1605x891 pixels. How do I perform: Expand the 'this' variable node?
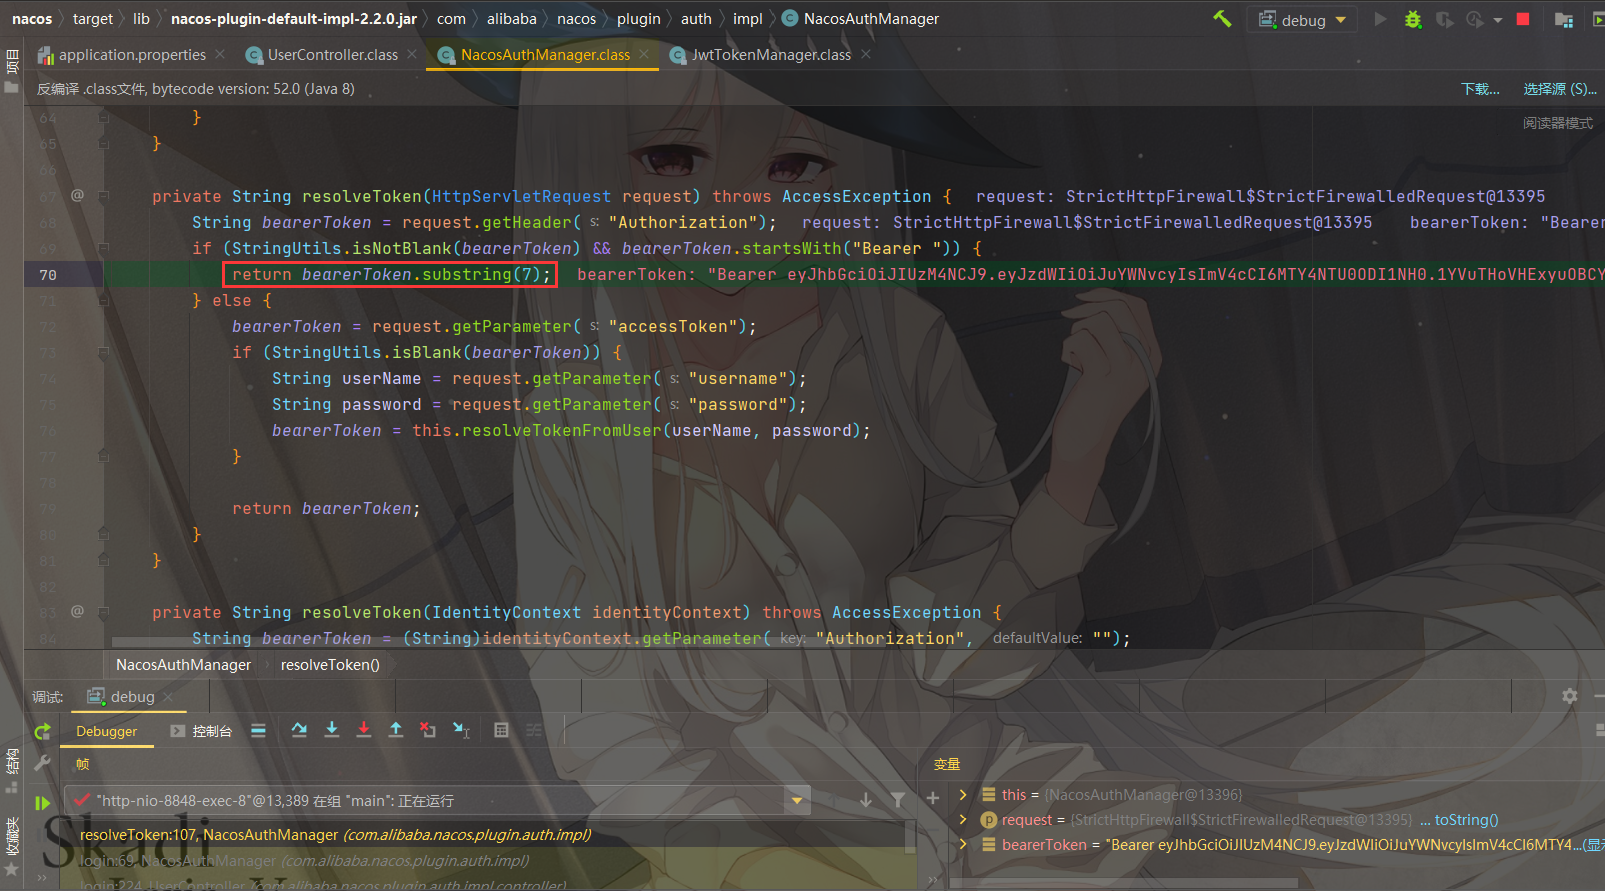[963, 795]
